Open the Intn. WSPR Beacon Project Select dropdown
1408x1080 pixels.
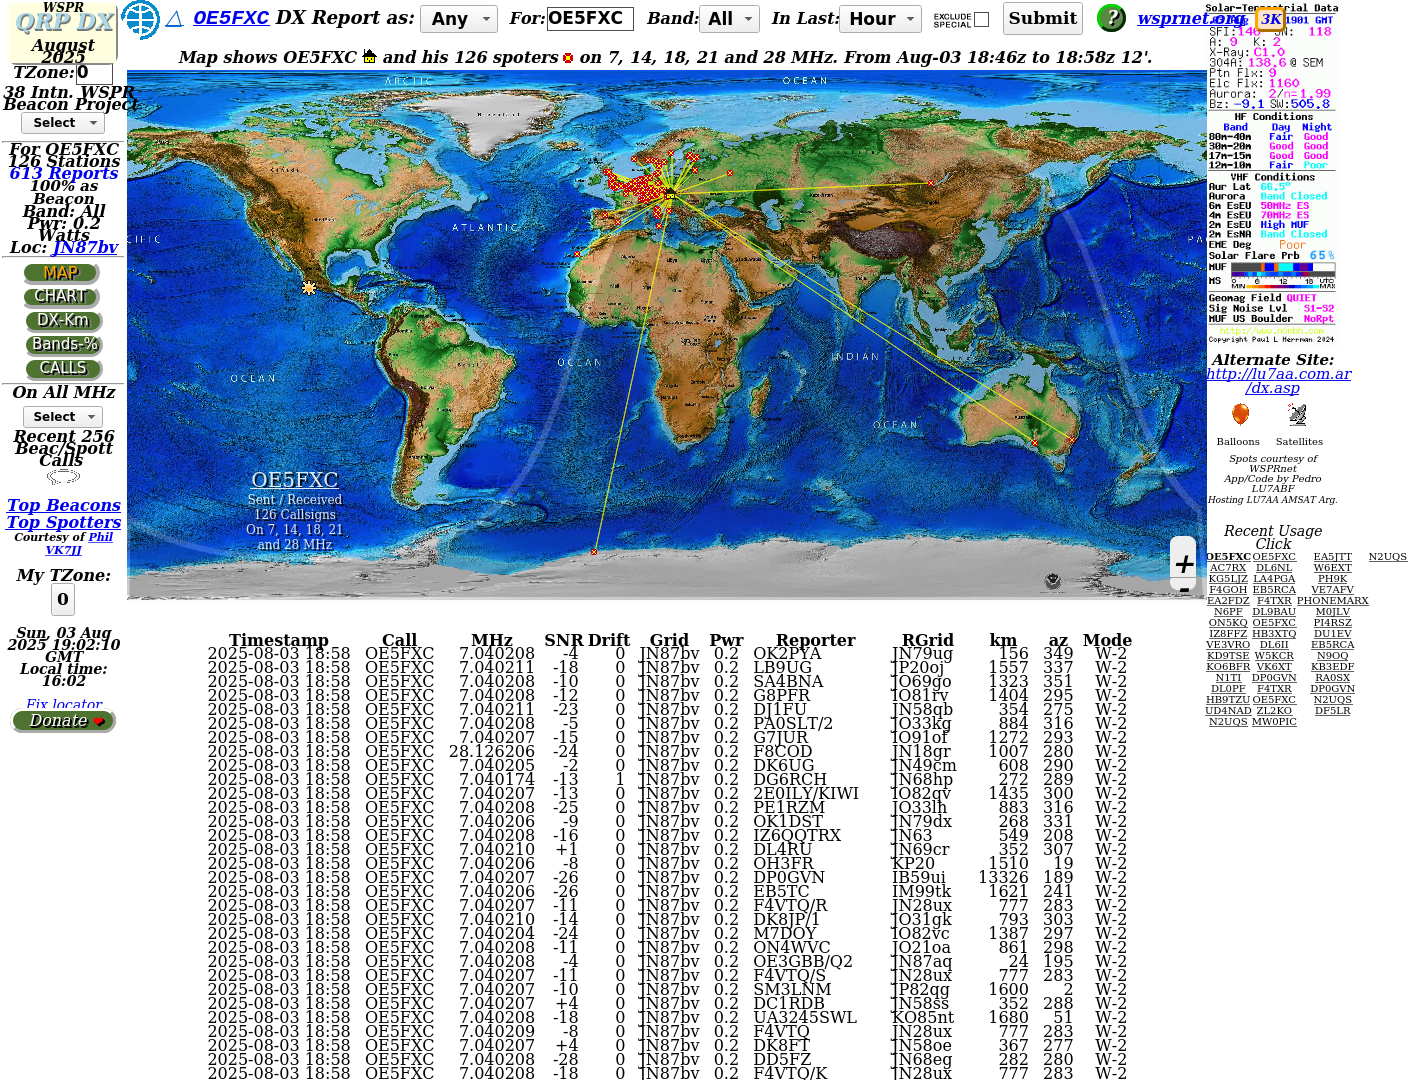pyautogui.click(x=62, y=123)
